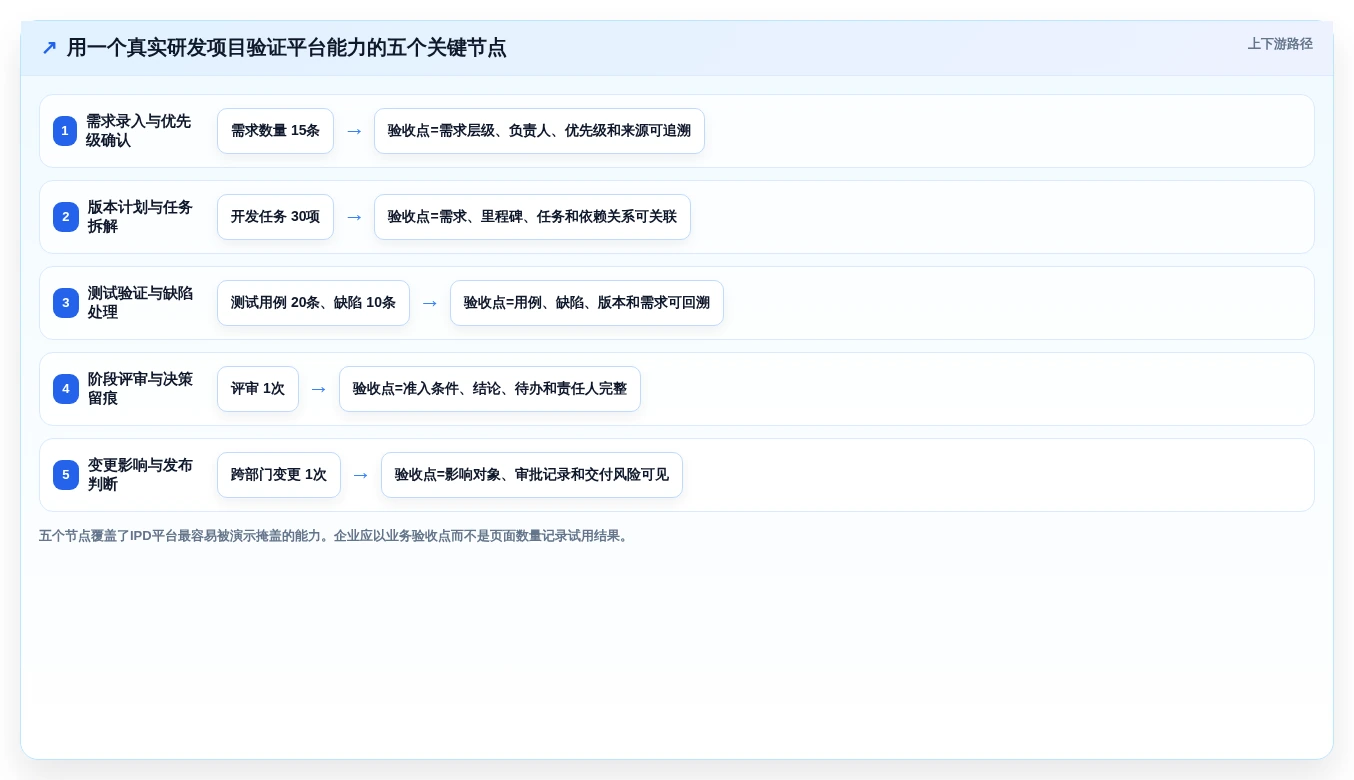Image resolution: width=1354 pixels, height=780 pixels.
Task: Select step badge number 5
Action: click(66, 475)
